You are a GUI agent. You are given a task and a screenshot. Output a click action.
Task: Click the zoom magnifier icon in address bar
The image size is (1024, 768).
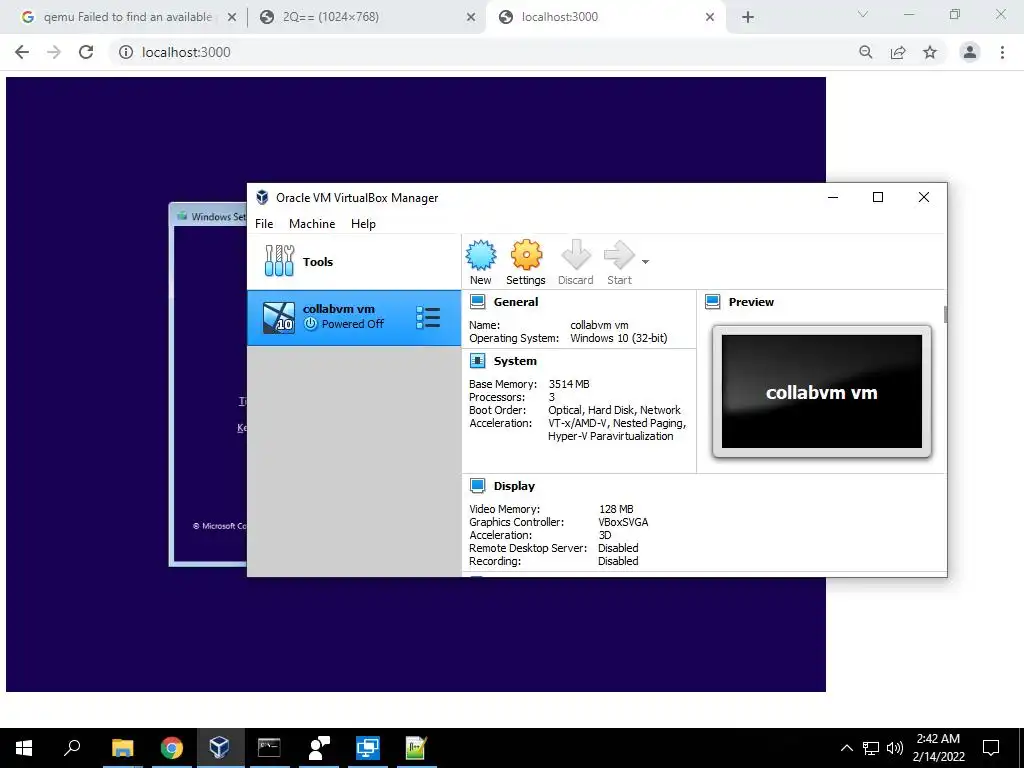(865, 52)
